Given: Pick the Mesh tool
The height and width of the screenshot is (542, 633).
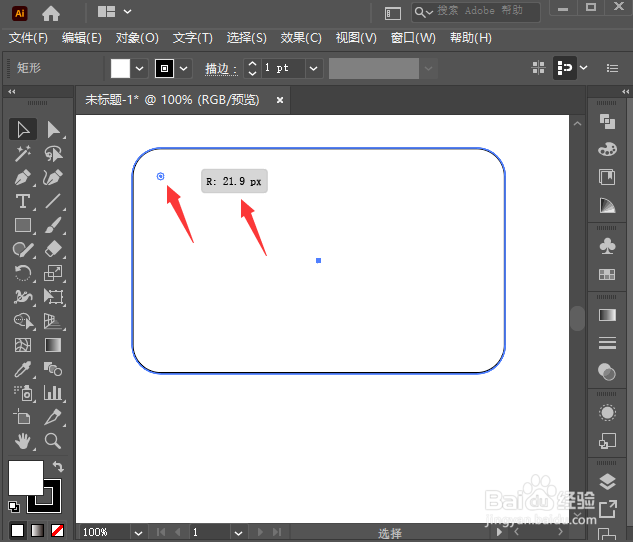Looking at the screenshot, I should click(23, 345).
